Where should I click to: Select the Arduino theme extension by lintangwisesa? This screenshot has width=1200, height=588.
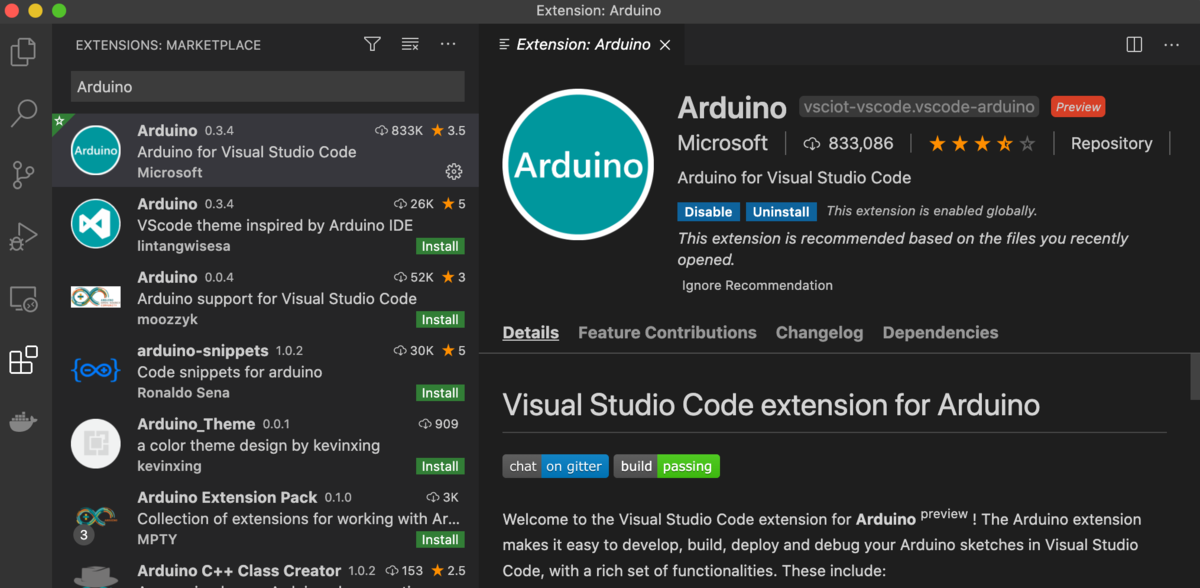click(265, 225)
